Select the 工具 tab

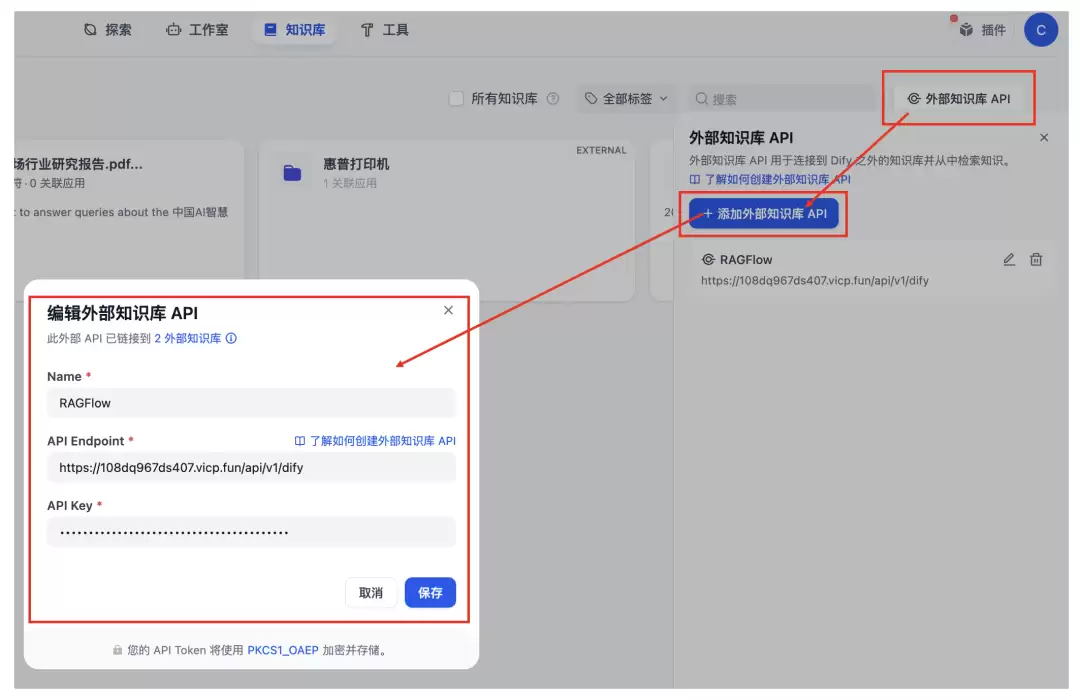384,30
